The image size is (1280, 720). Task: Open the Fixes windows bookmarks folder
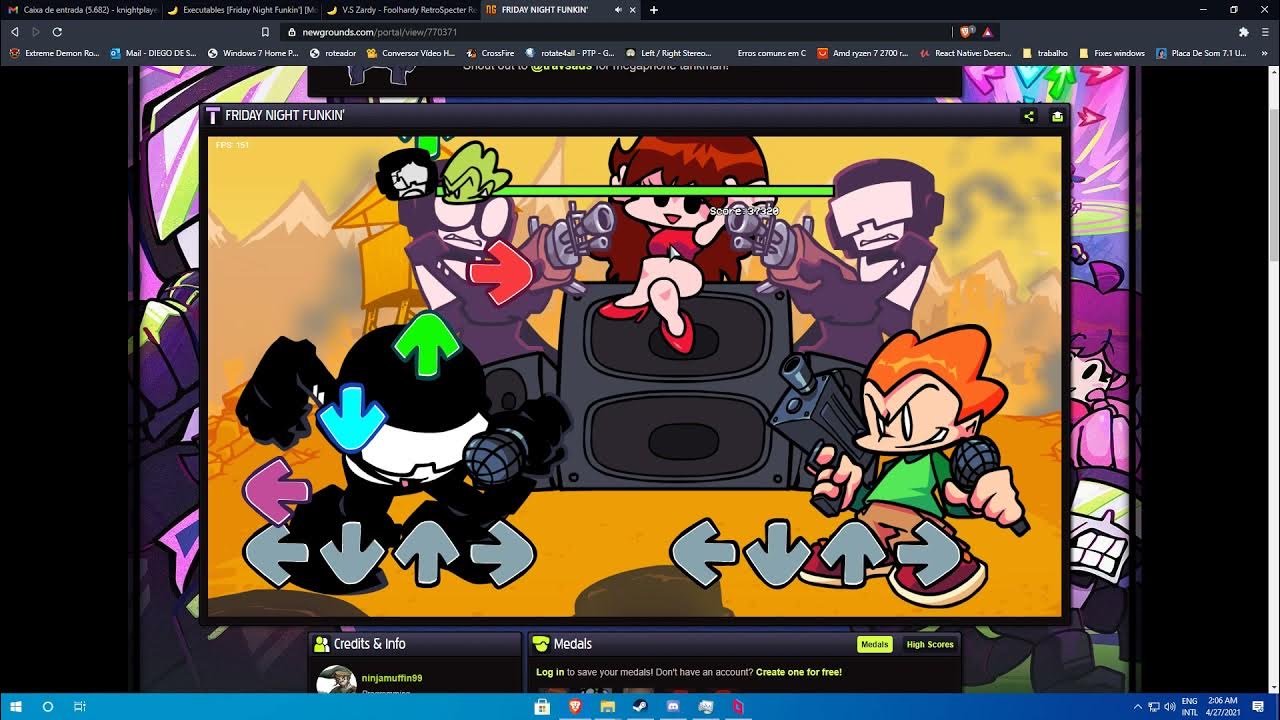pos(1112,53)
